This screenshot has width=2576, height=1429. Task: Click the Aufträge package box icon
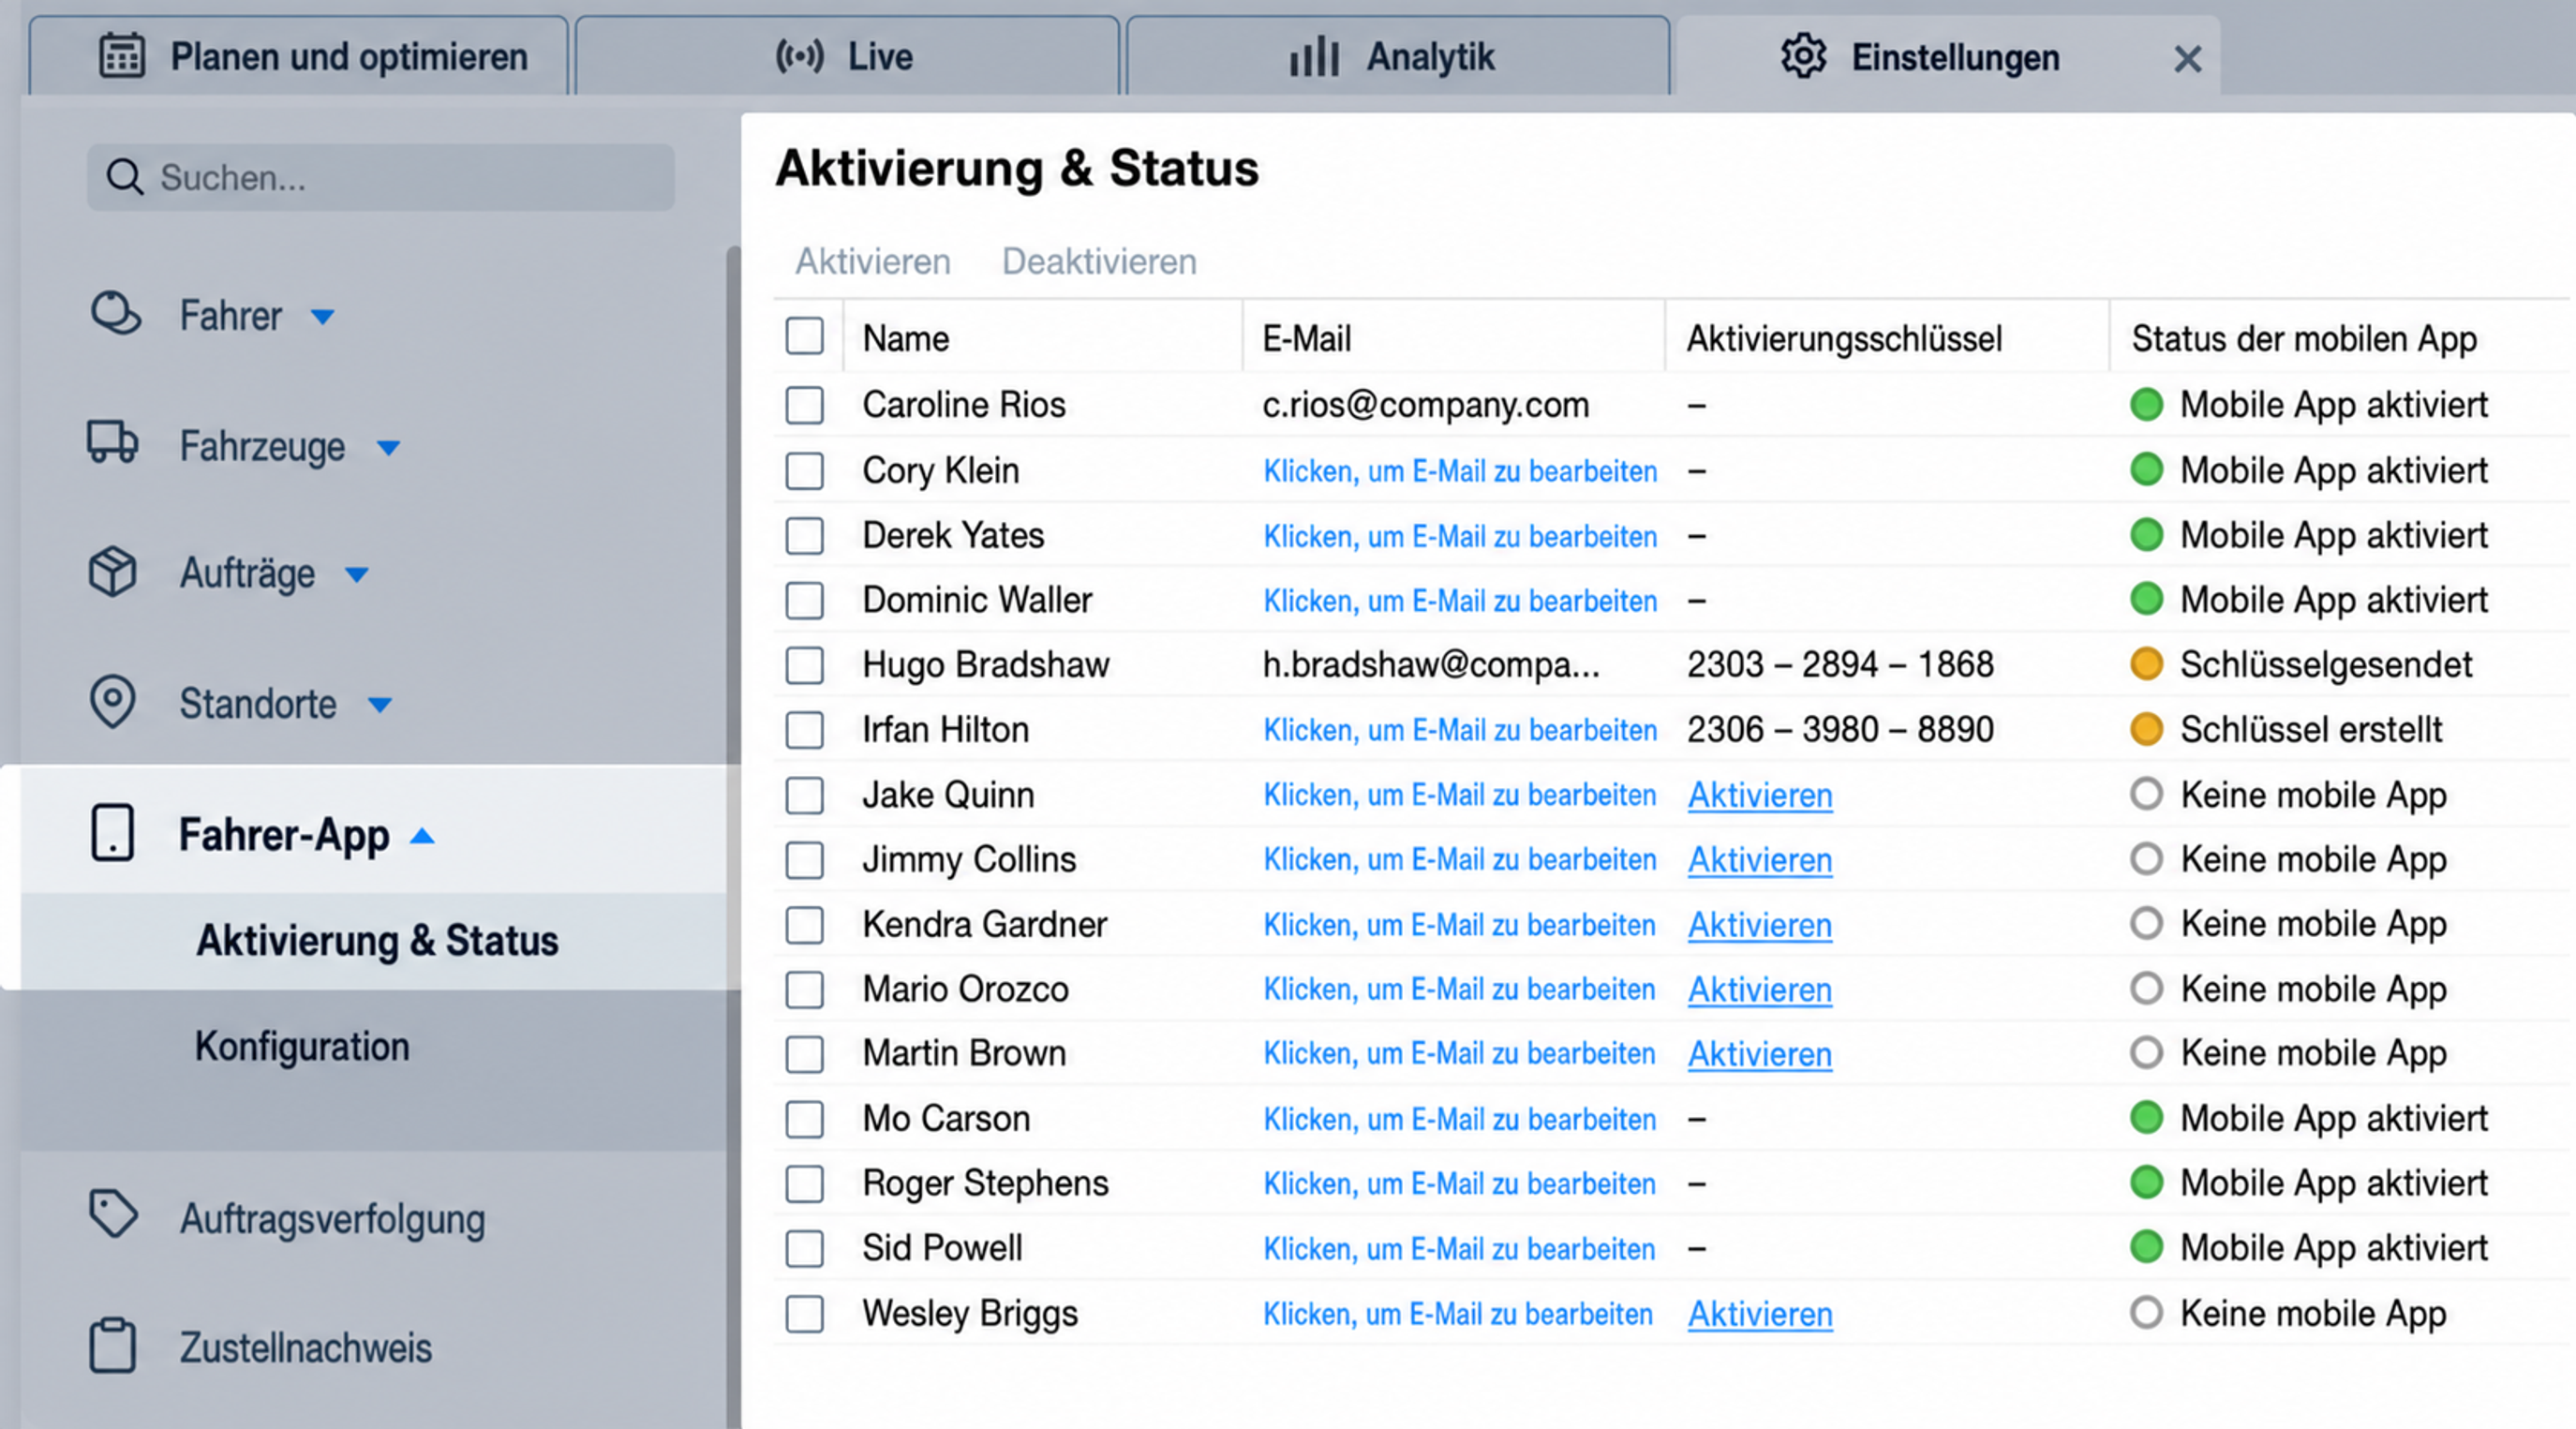coord(112,572)
